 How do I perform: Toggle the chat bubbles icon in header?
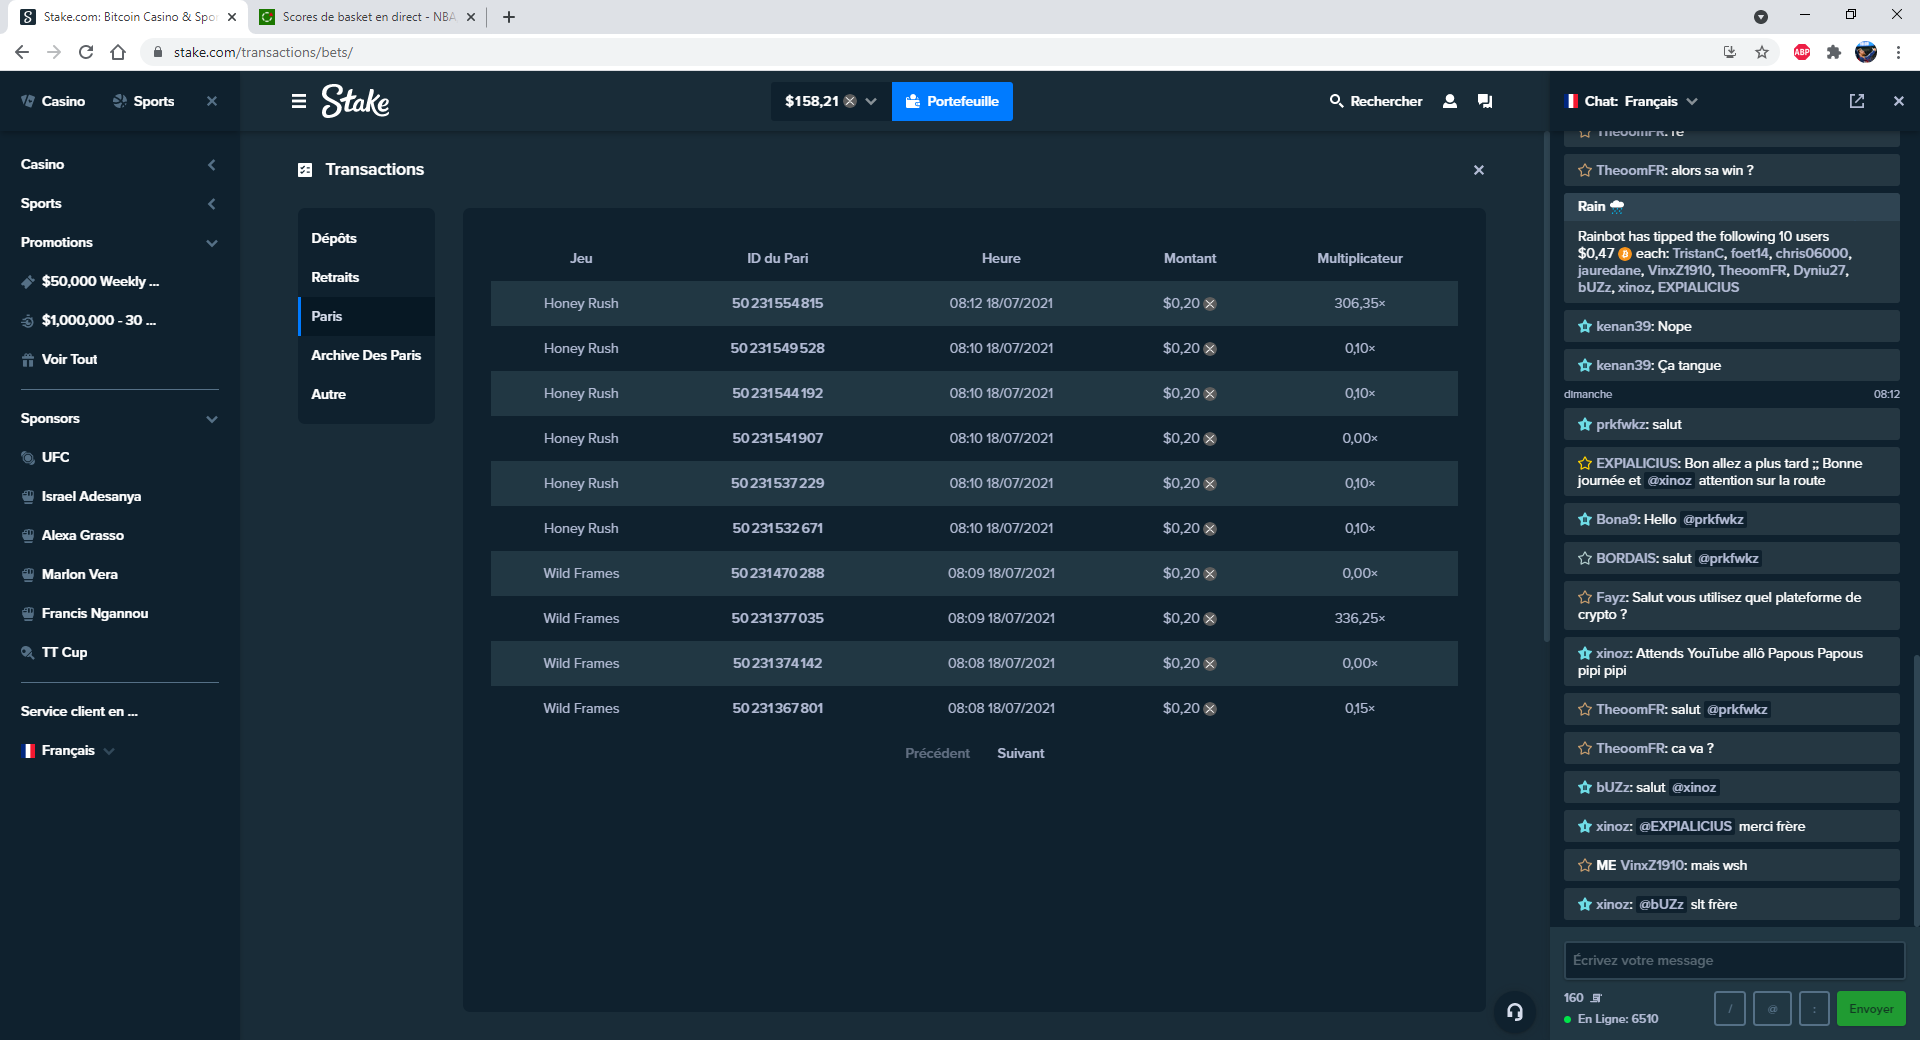click(1485, 101)
